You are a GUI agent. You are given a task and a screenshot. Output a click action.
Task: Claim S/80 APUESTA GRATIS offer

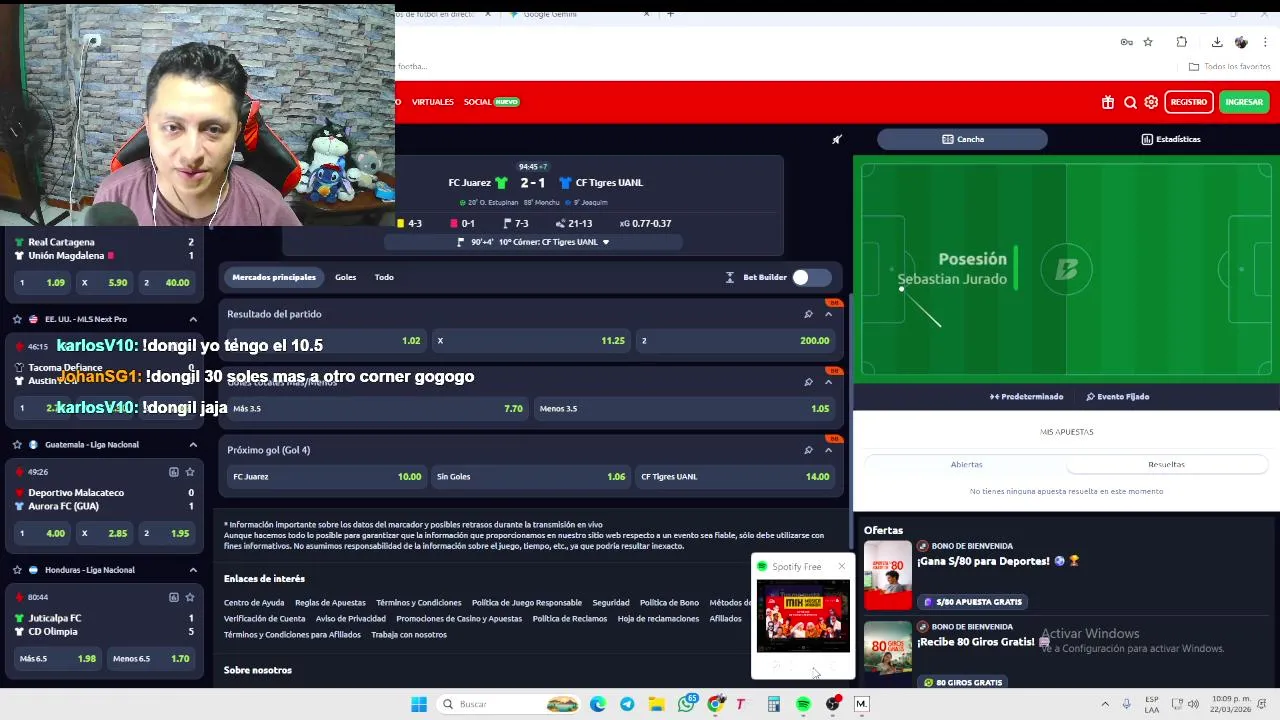click(973, 602)
